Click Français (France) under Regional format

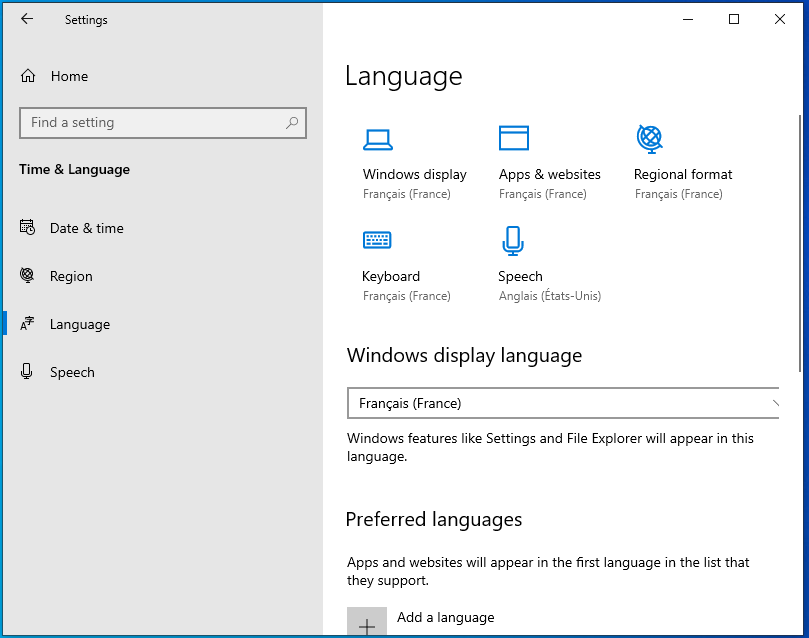[x=678, y=194]
